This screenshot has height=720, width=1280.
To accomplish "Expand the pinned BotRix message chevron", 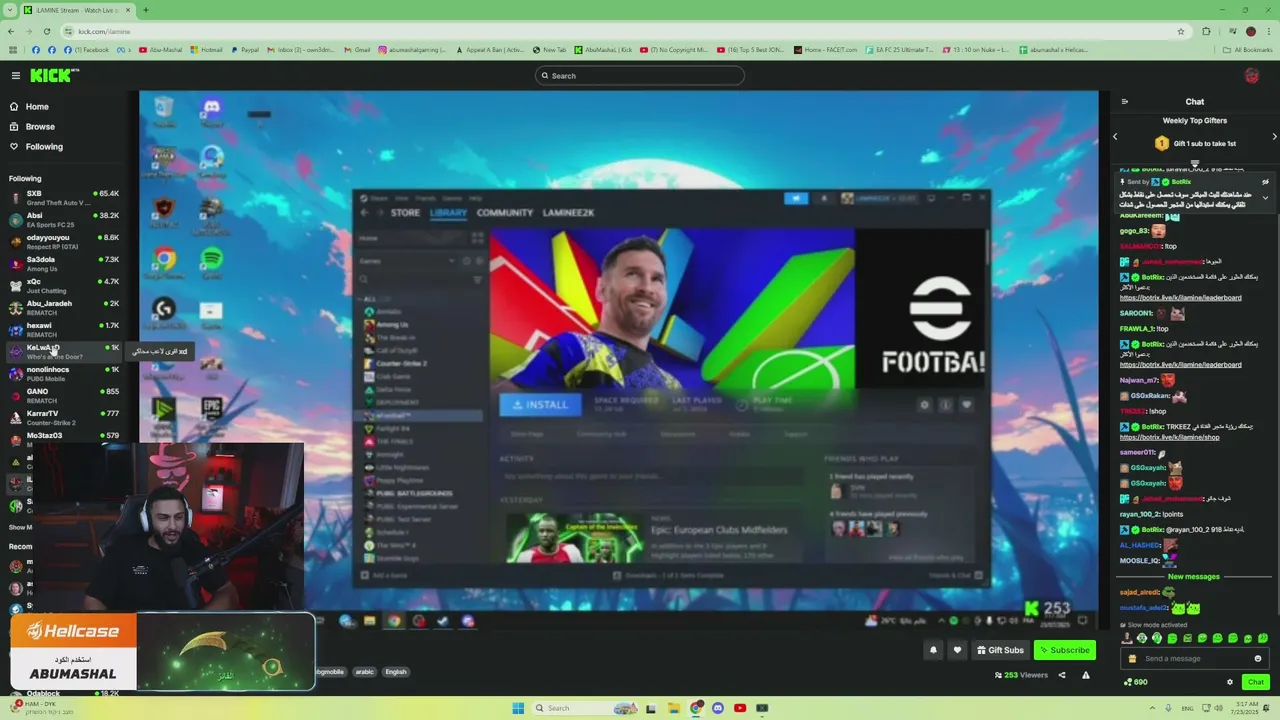I will (1265, 198).
